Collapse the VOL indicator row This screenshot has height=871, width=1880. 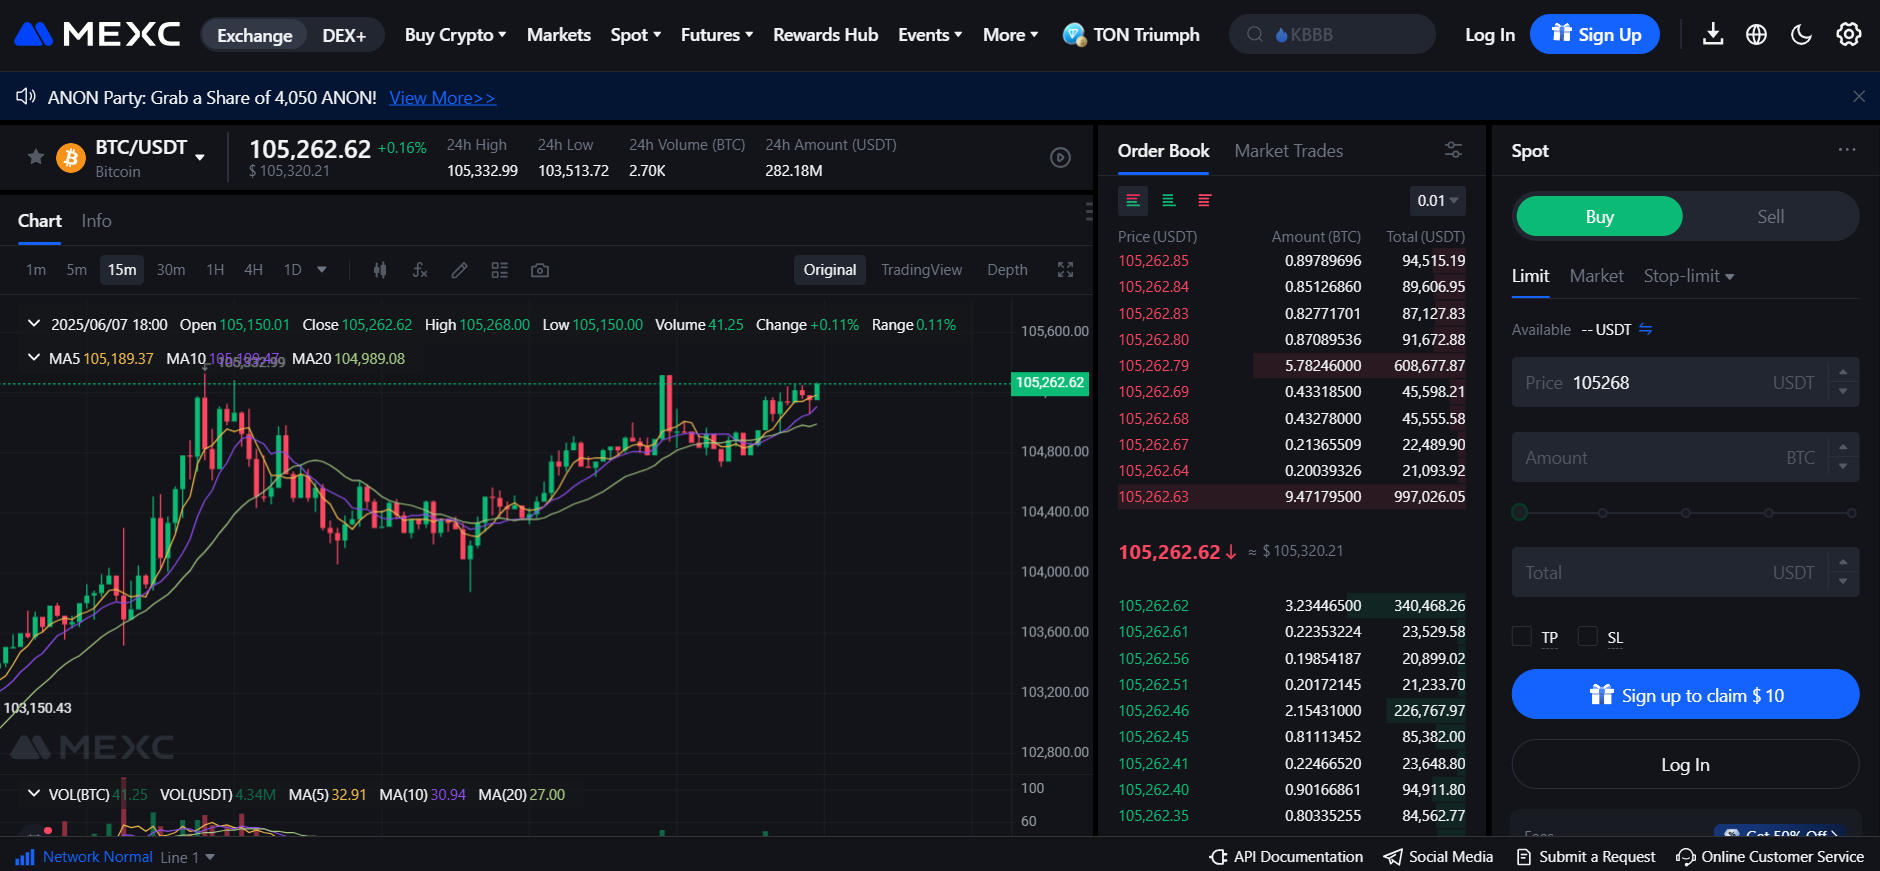[34, 794]
